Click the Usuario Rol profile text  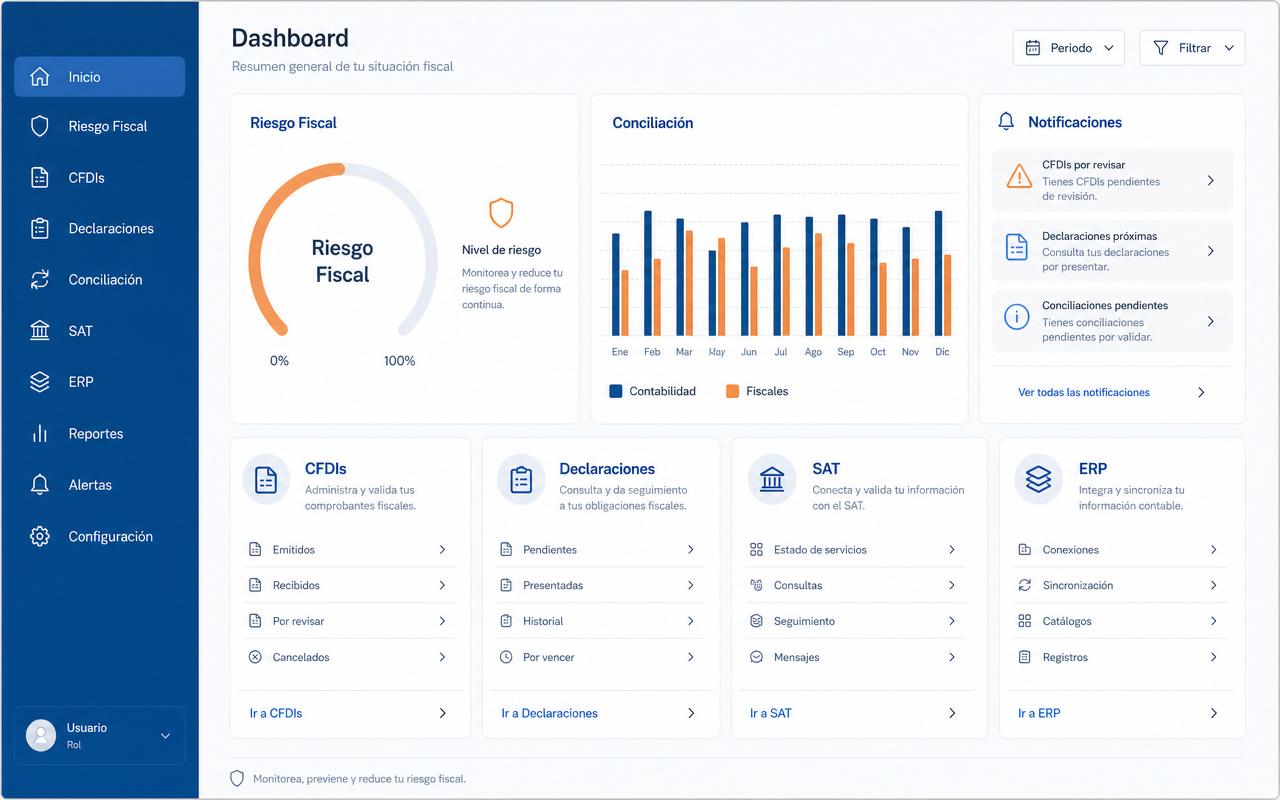click(x=87, y=736)
